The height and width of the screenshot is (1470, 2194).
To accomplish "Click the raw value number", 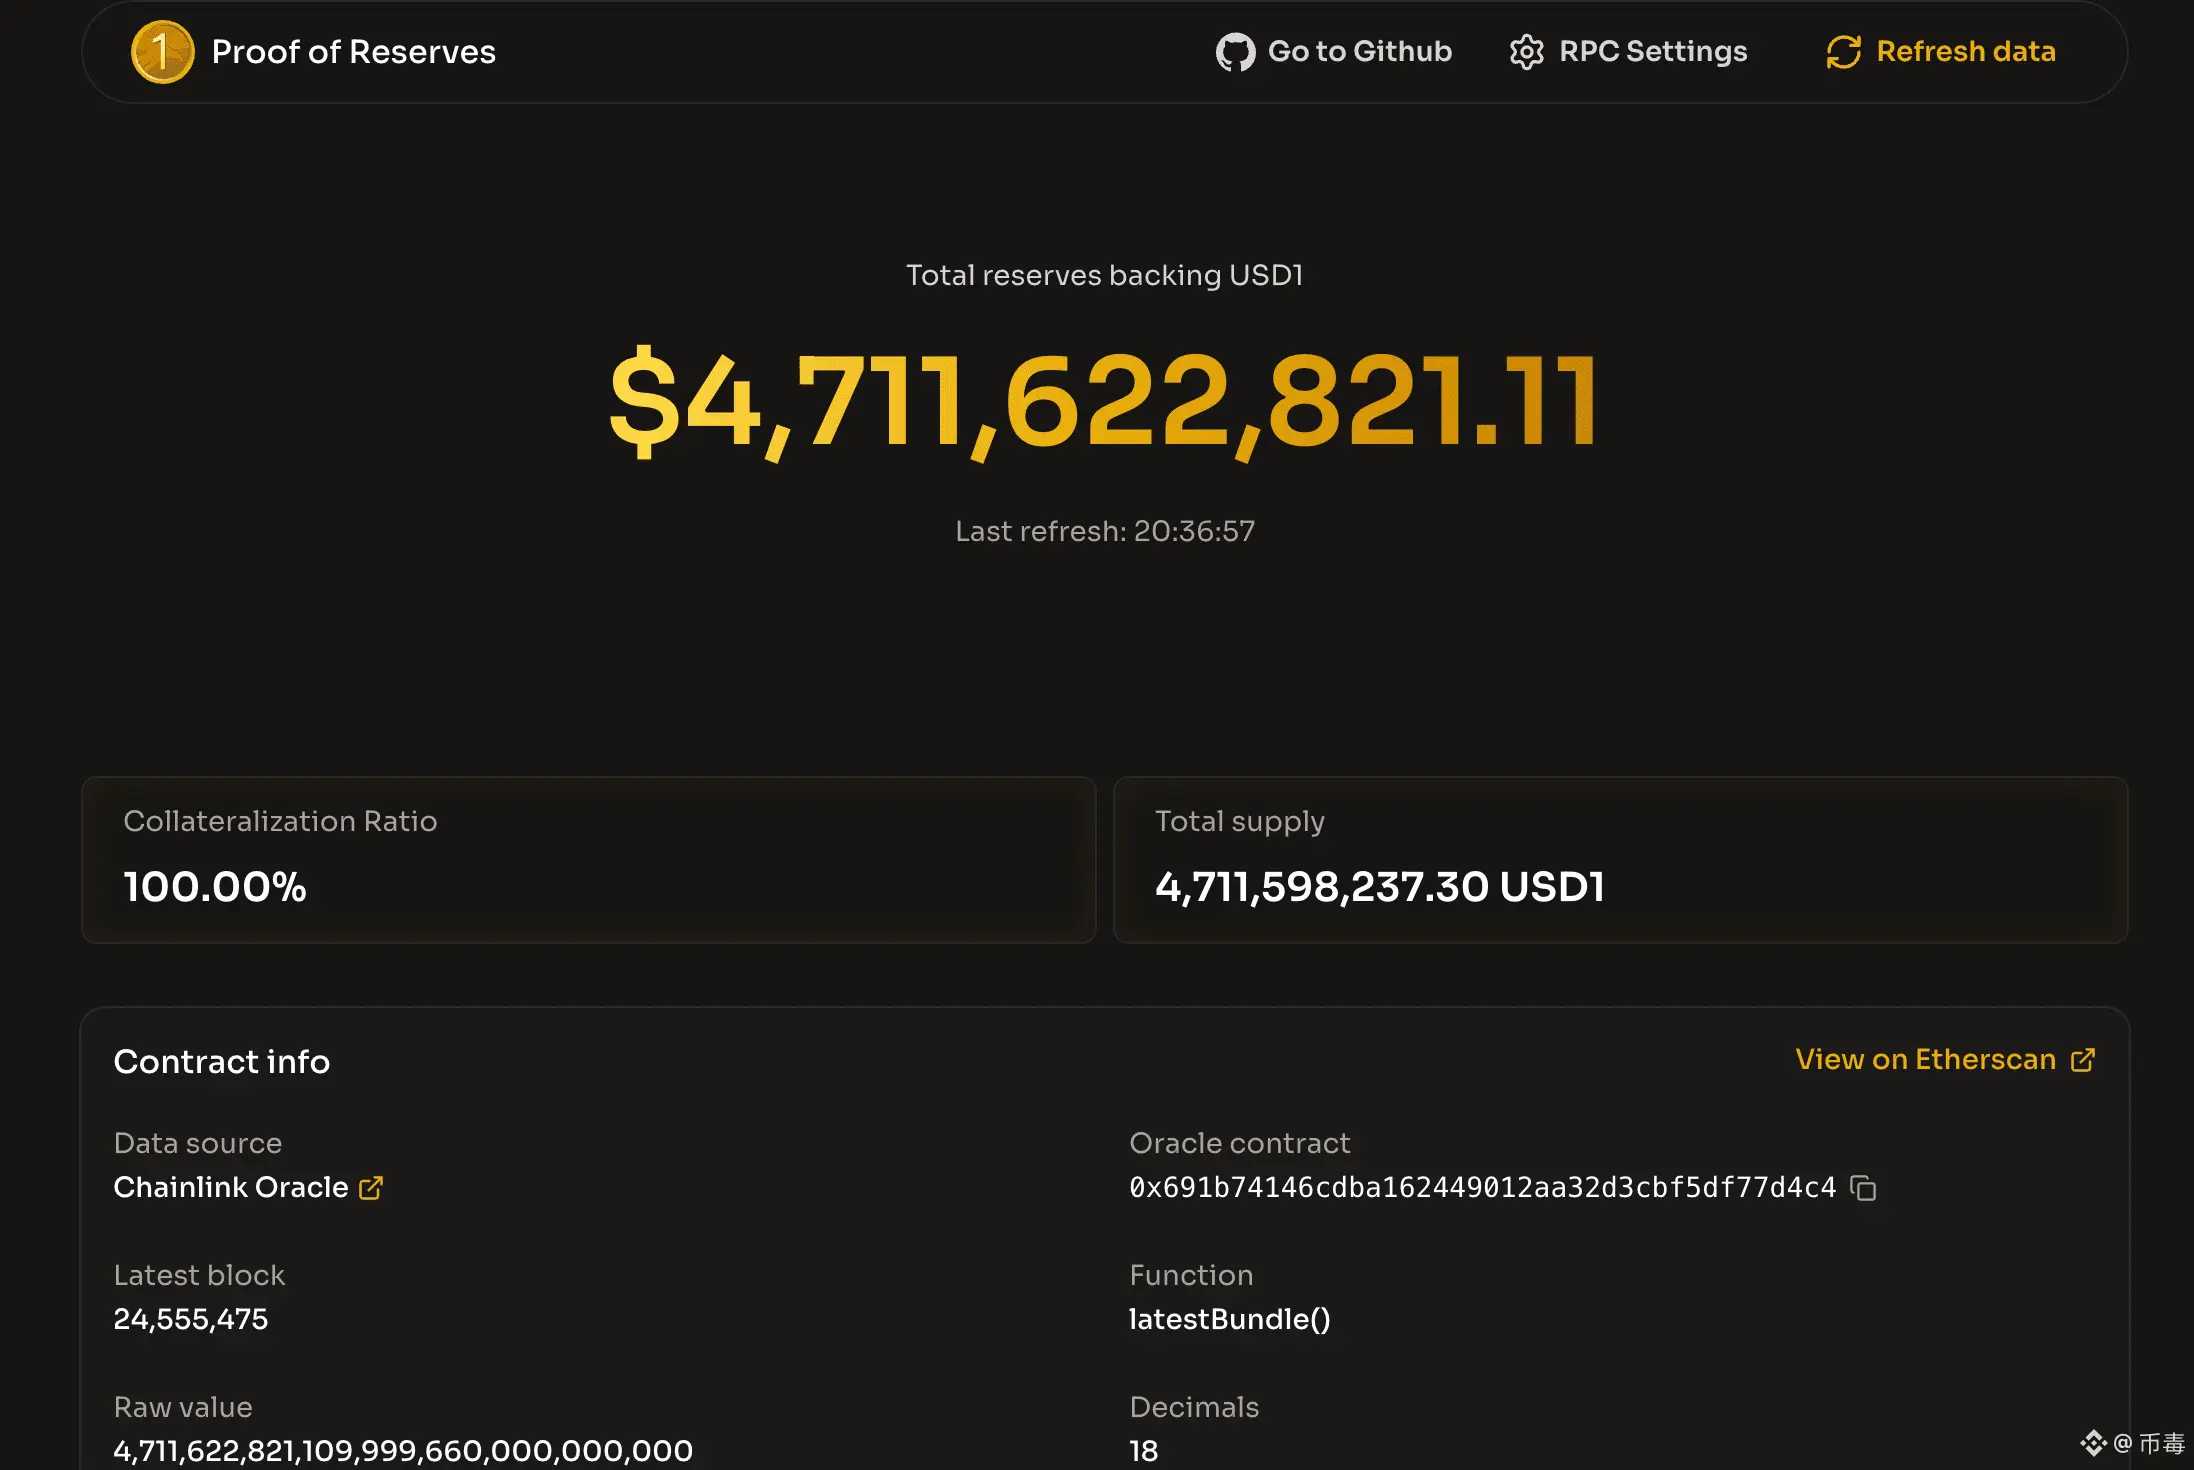I will pyautogui.click(x=402, y=1451).
